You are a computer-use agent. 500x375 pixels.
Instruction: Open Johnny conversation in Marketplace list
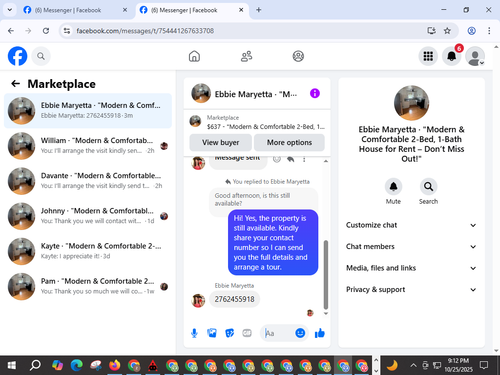pos(88,216)
